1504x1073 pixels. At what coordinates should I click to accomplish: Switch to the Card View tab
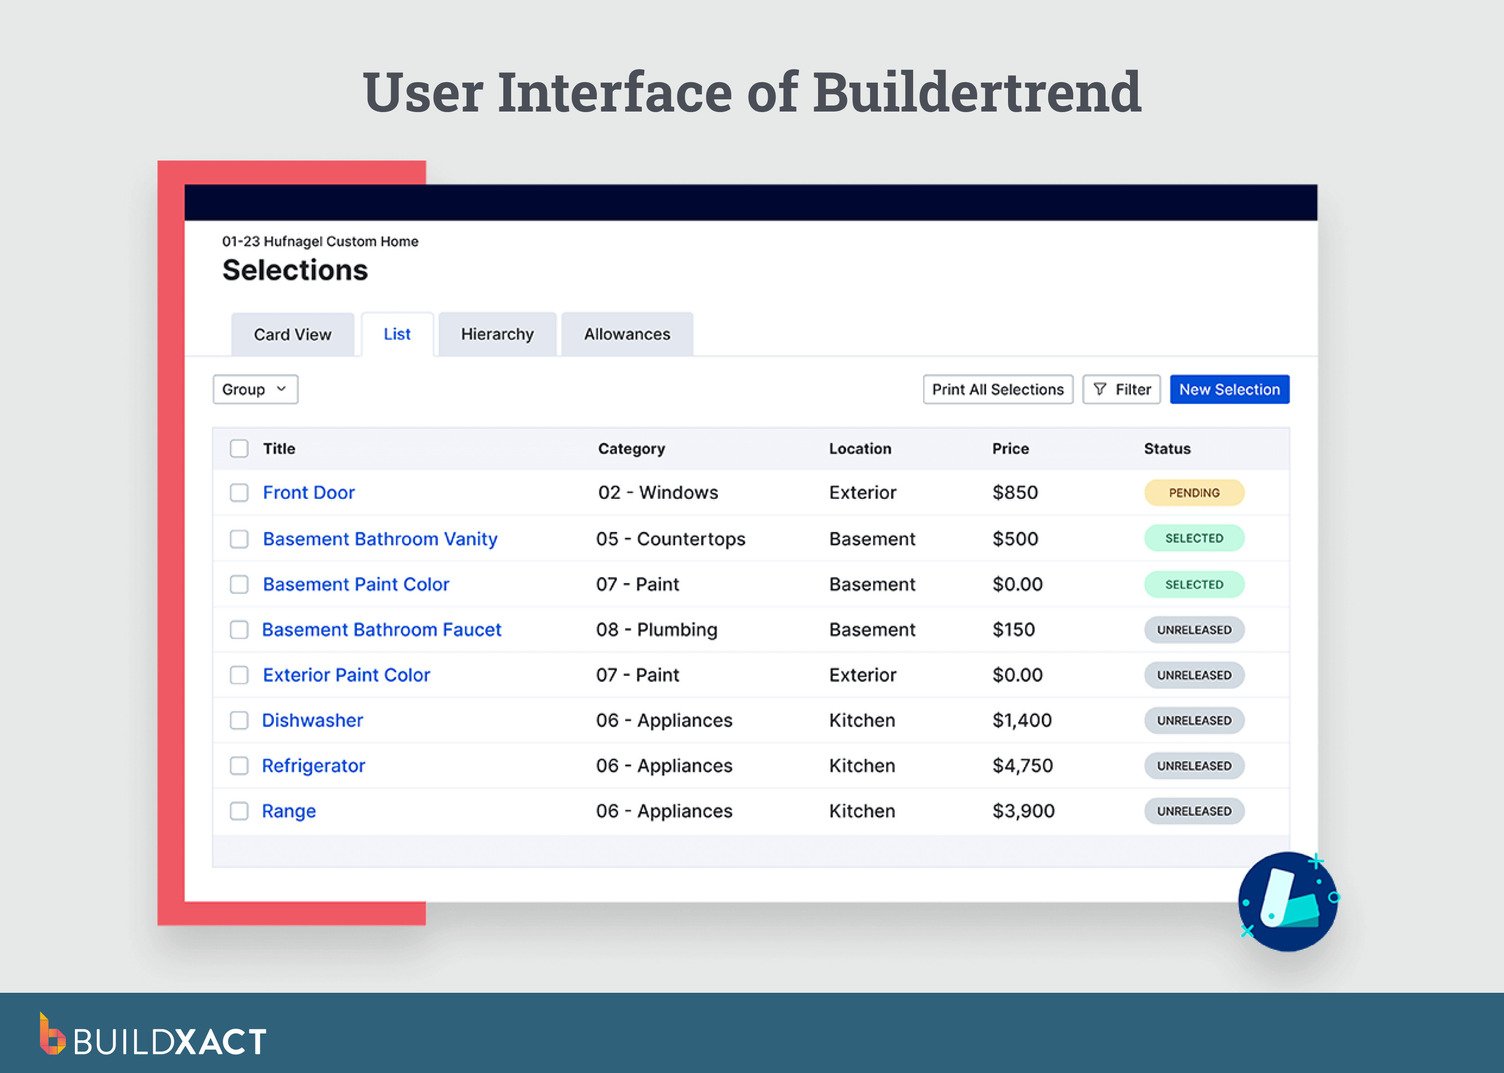[x=292, y=334]
